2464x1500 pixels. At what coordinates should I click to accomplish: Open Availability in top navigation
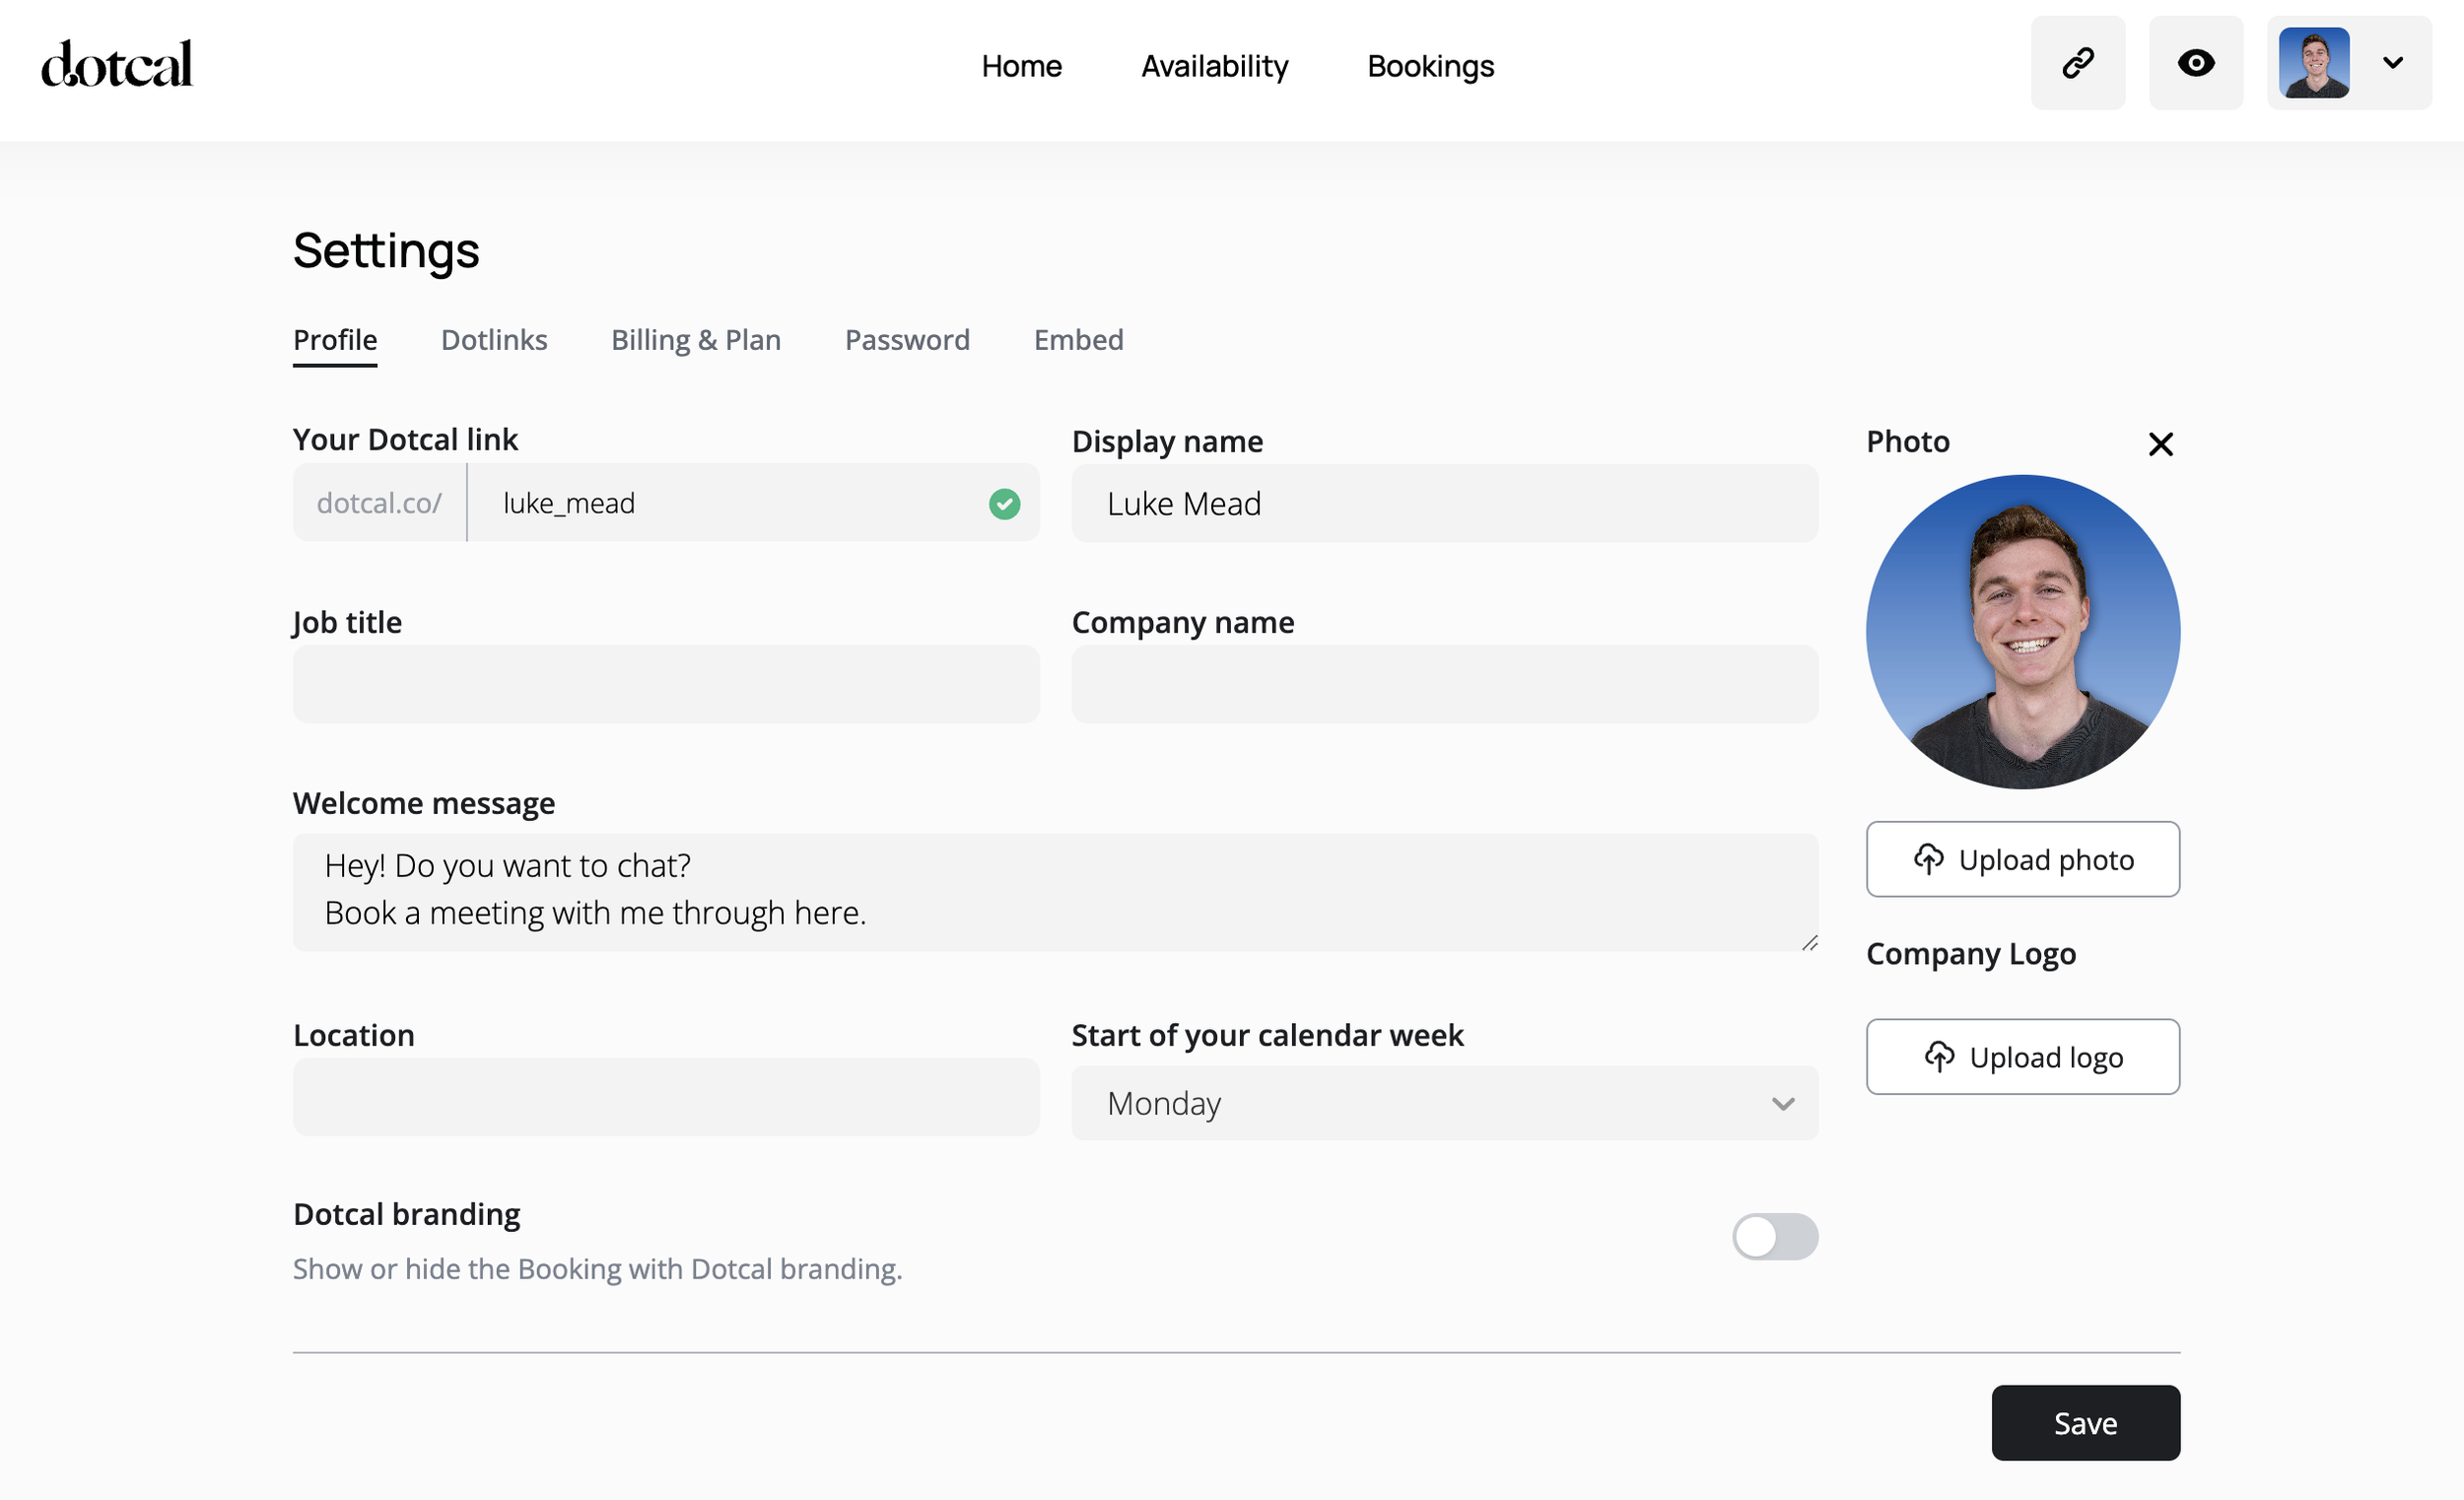coord(1214,66)
